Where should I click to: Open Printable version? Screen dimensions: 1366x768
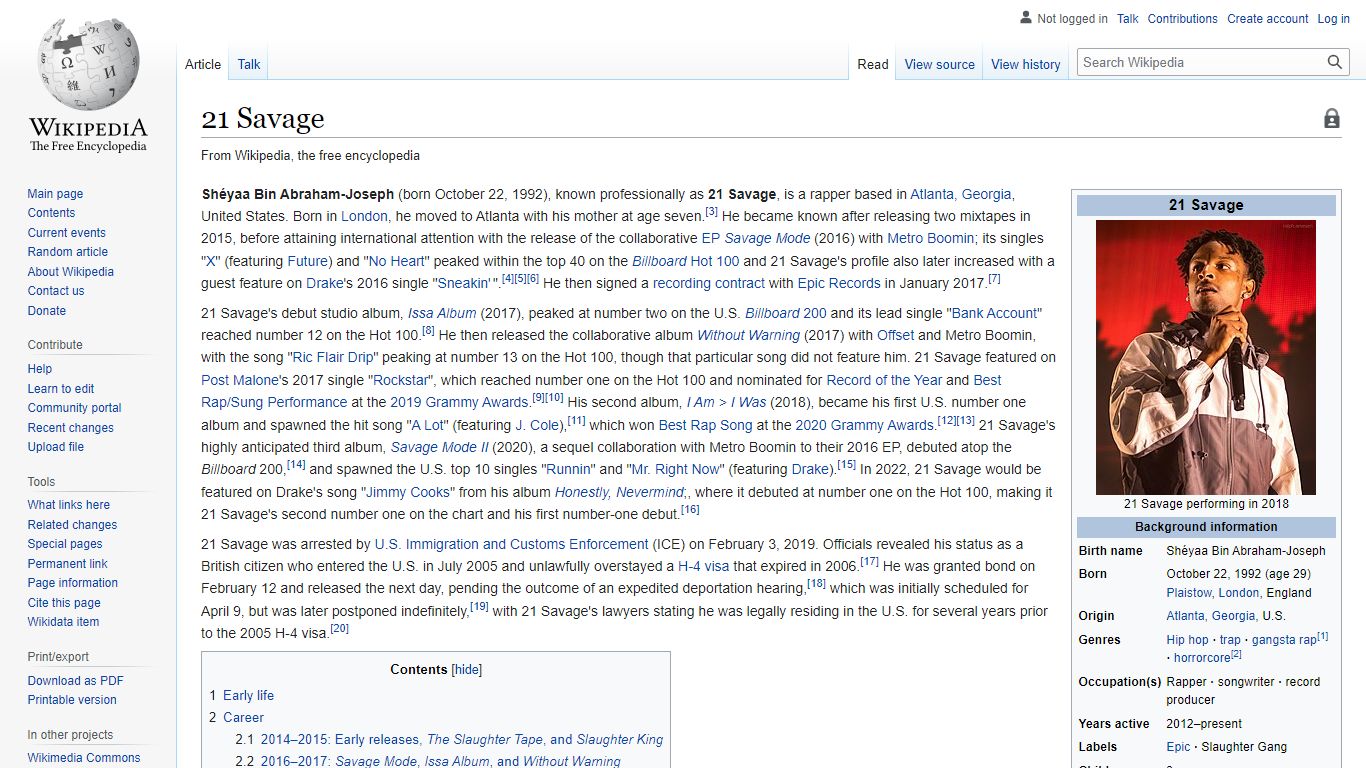coord(71,700)
